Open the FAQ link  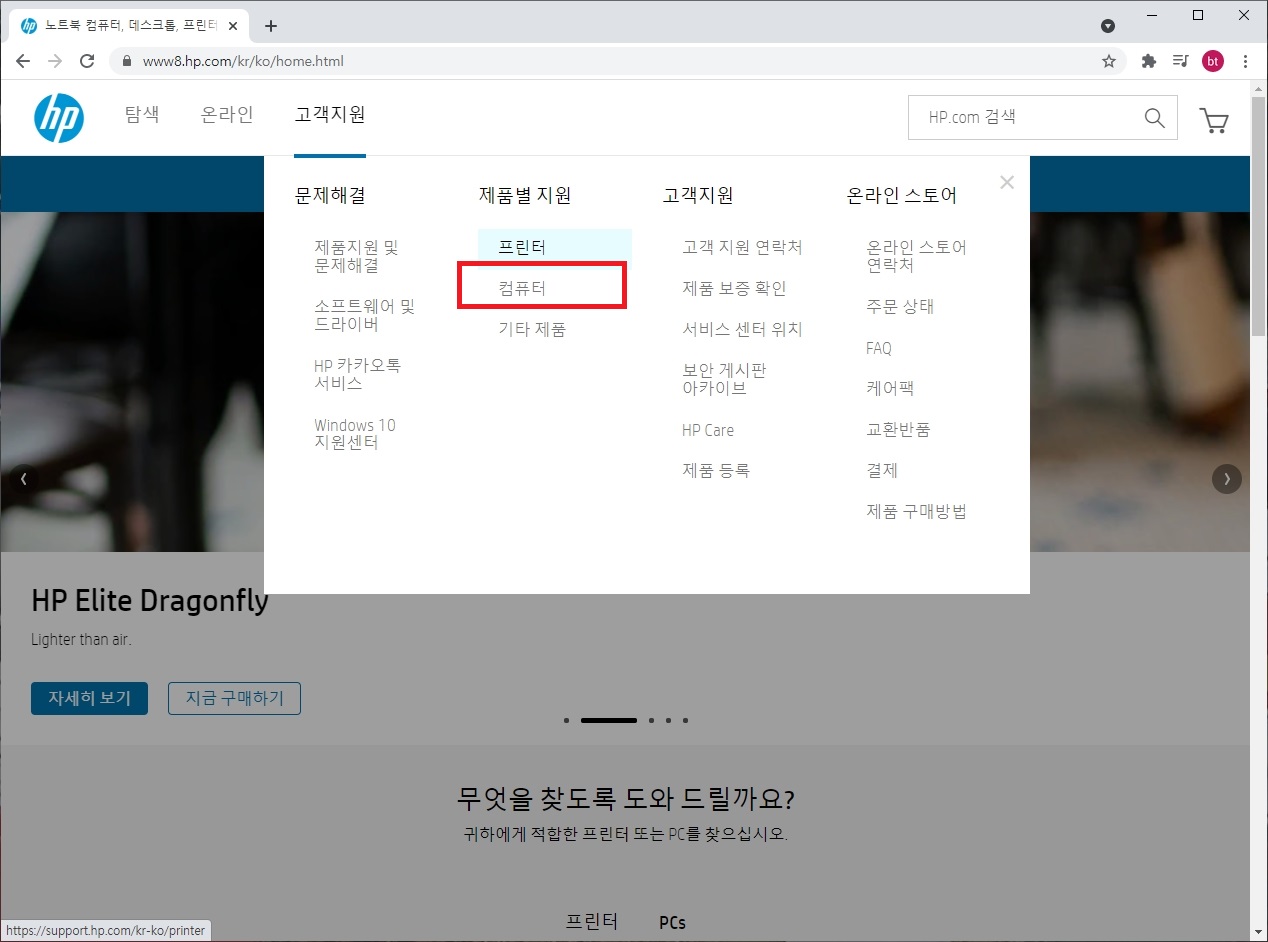tap(879, 348)
